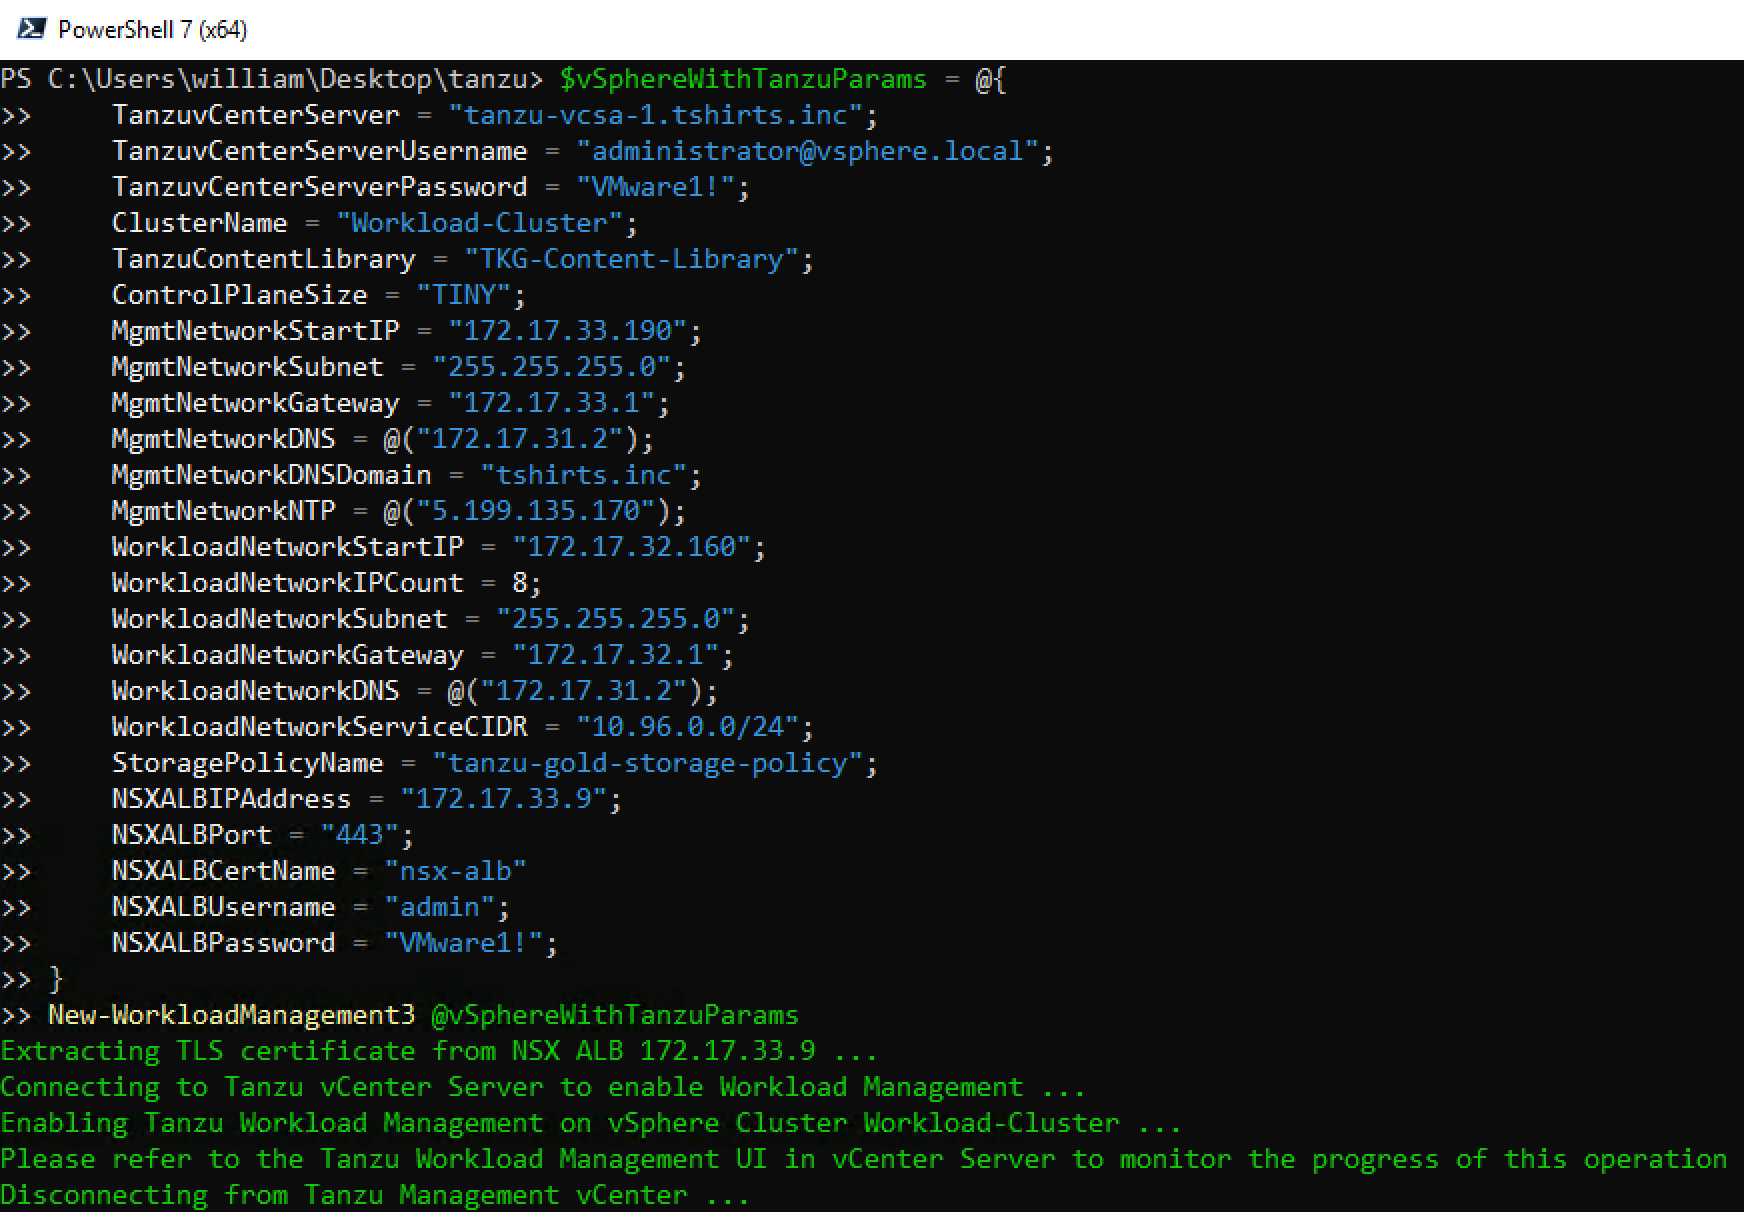This screenshot has width=1744, height=1212.
Task: Click the PowerShell icon in the title bar
Action: (31, 28)
